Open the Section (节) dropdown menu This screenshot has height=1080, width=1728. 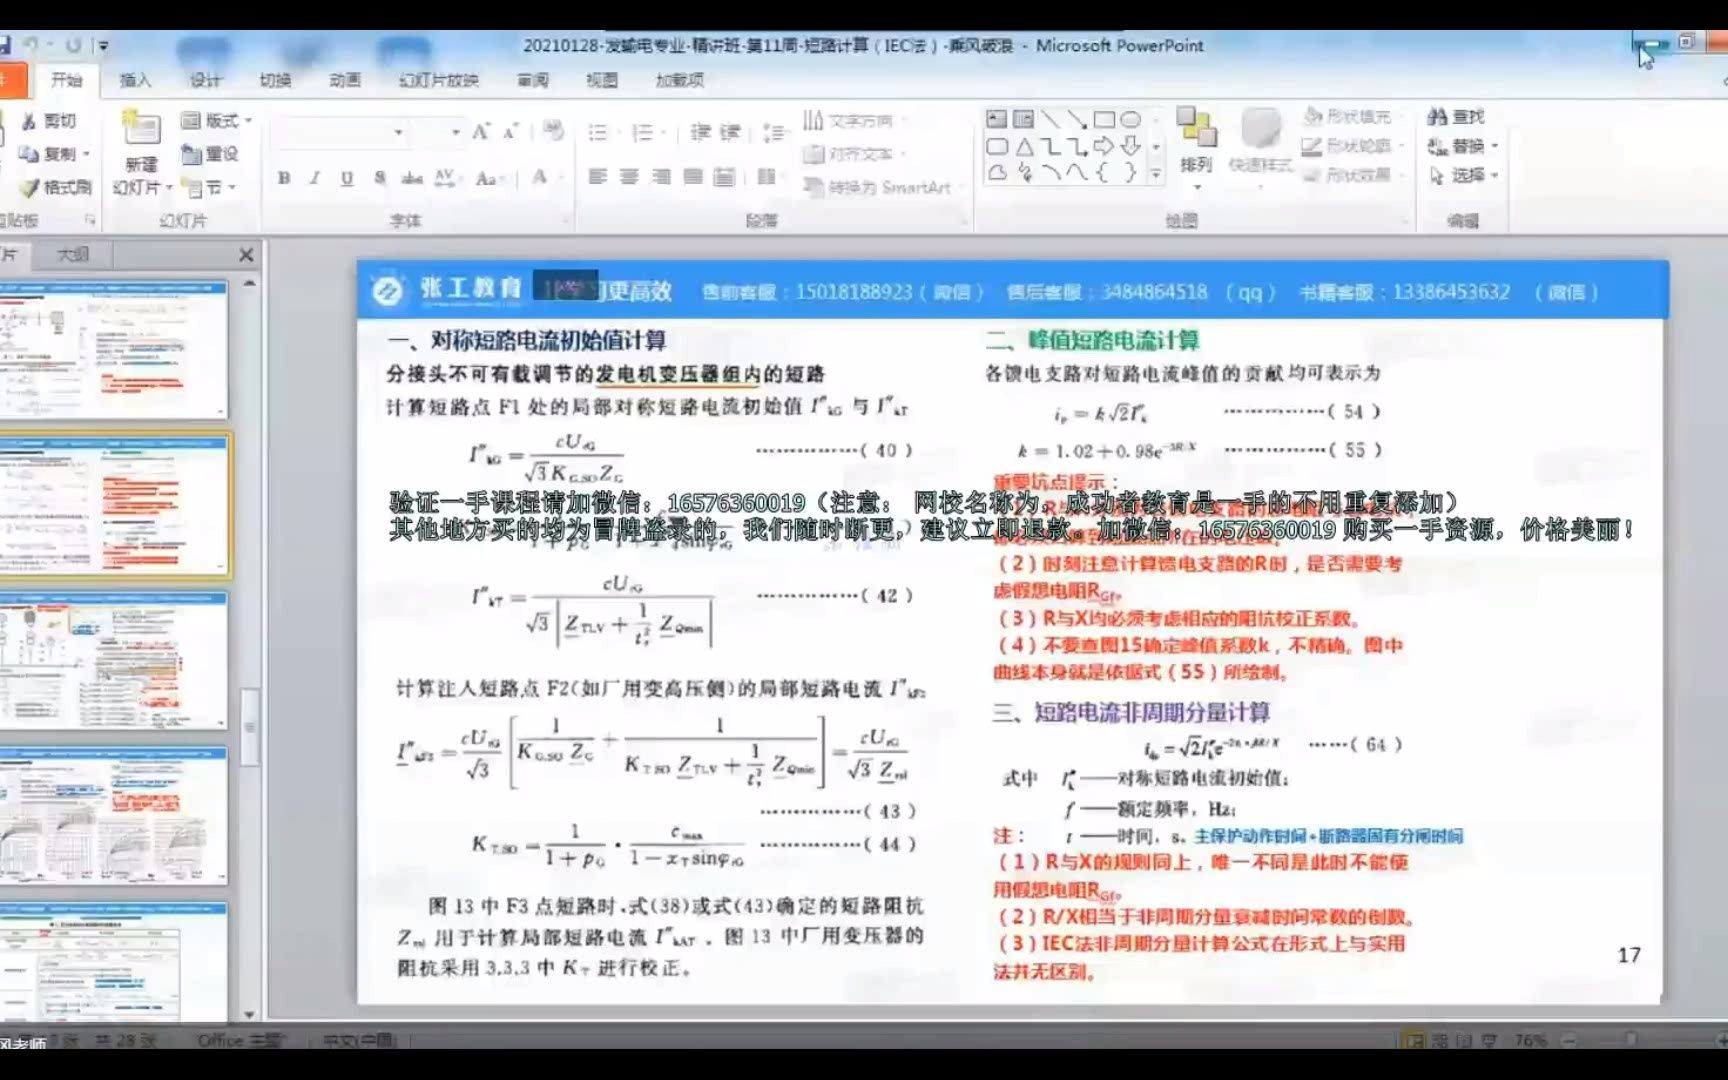point(210,188)
